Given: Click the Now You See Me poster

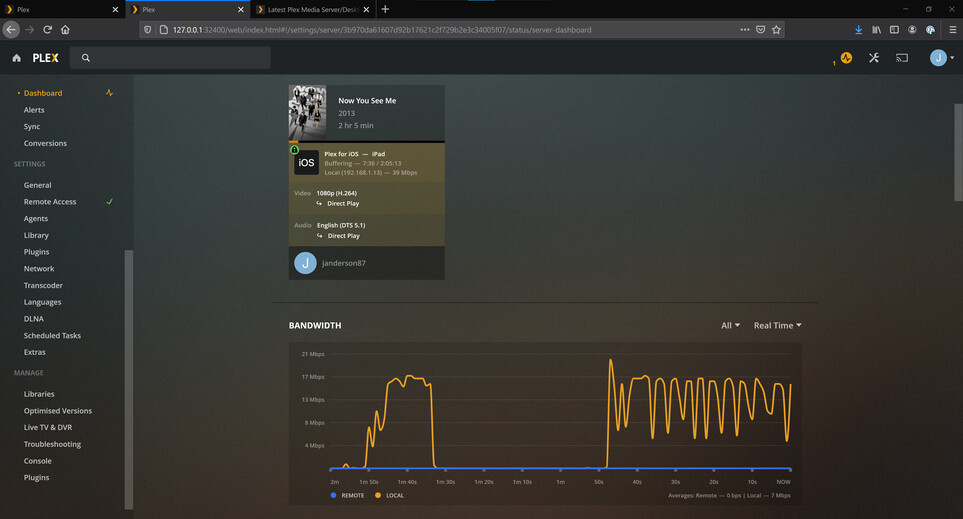Looking at the screenshot, I should point(308,112).
